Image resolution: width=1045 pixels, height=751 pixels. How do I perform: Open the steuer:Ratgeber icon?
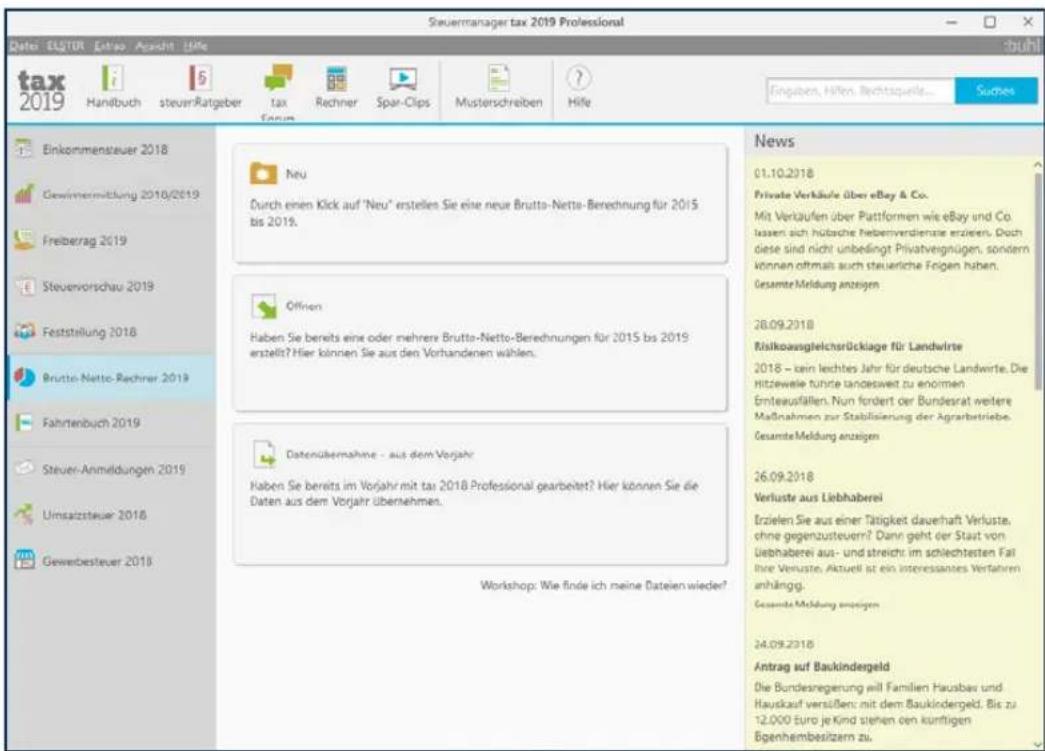pos(200,79)
